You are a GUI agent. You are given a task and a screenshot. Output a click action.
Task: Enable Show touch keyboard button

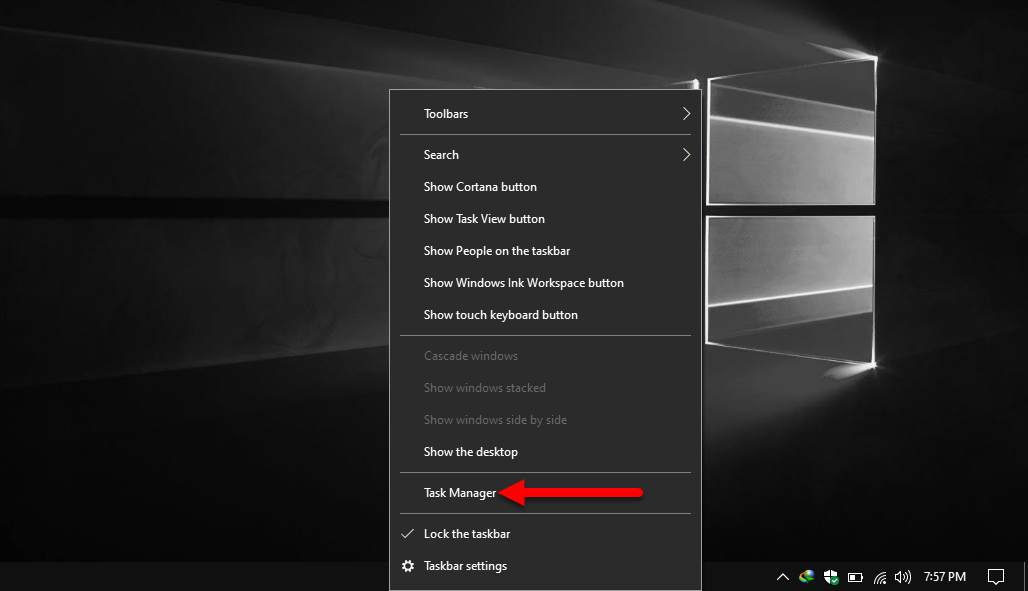tap(545, 316)
